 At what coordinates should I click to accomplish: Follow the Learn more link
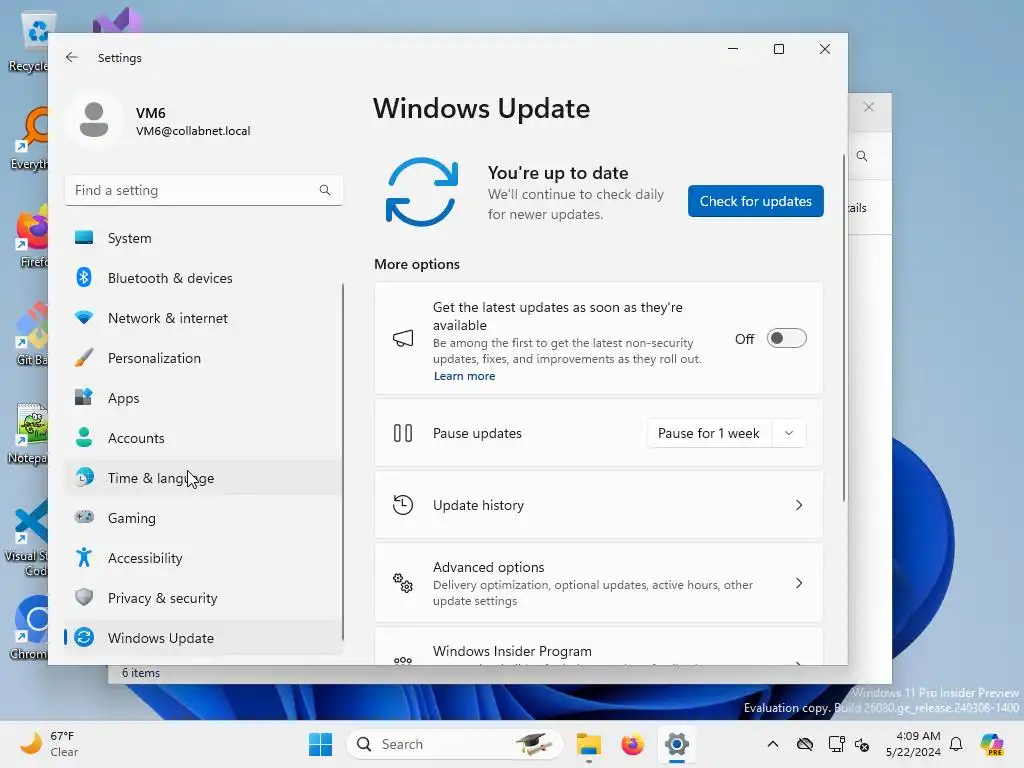point(464,376)
